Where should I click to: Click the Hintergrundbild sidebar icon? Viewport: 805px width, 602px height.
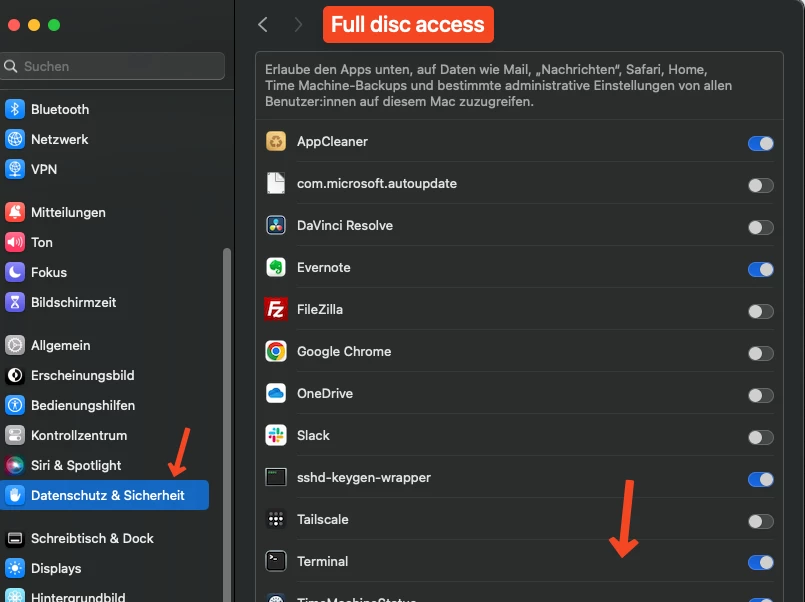point(15,596)
